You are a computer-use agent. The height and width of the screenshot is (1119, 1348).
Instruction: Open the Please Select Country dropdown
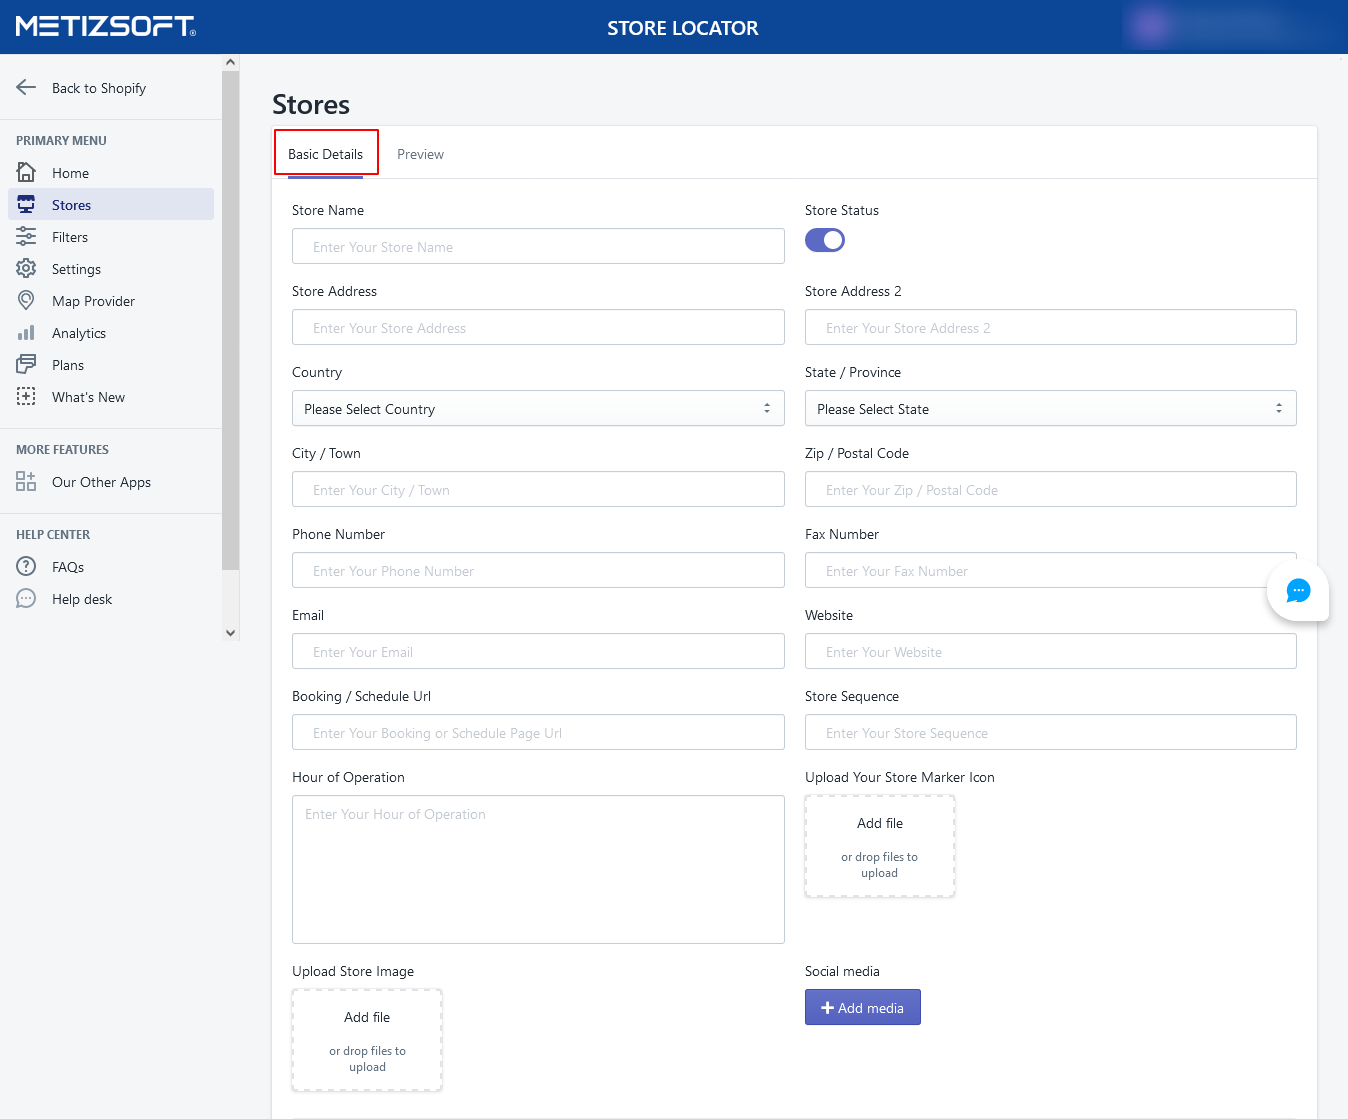(x=538, y=409)
